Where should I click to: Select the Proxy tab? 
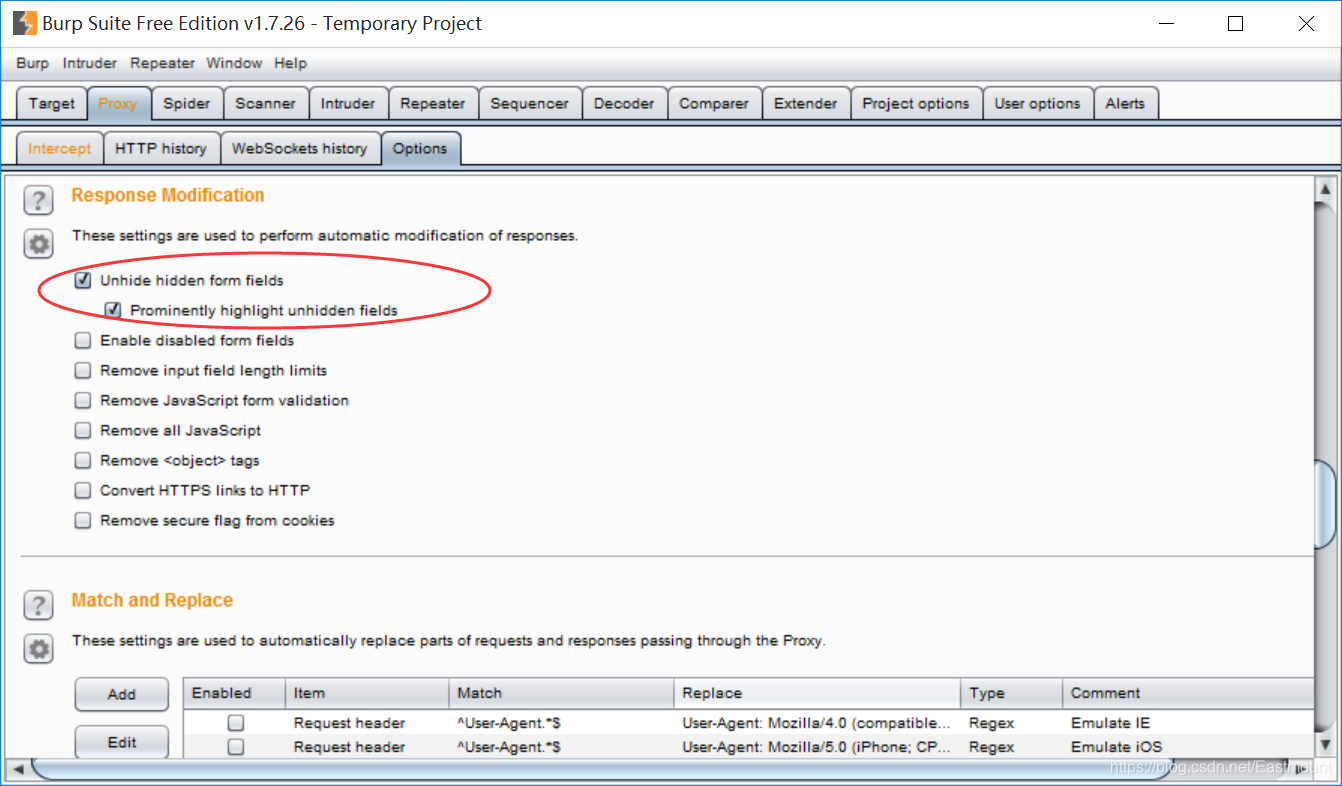tap(118, 103)
